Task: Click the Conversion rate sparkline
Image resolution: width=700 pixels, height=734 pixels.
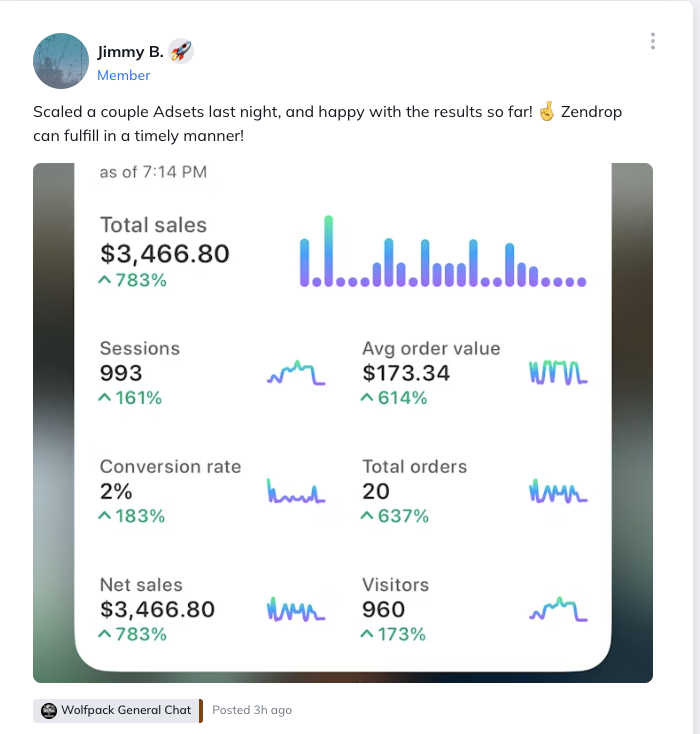Action: click(296, 491)
